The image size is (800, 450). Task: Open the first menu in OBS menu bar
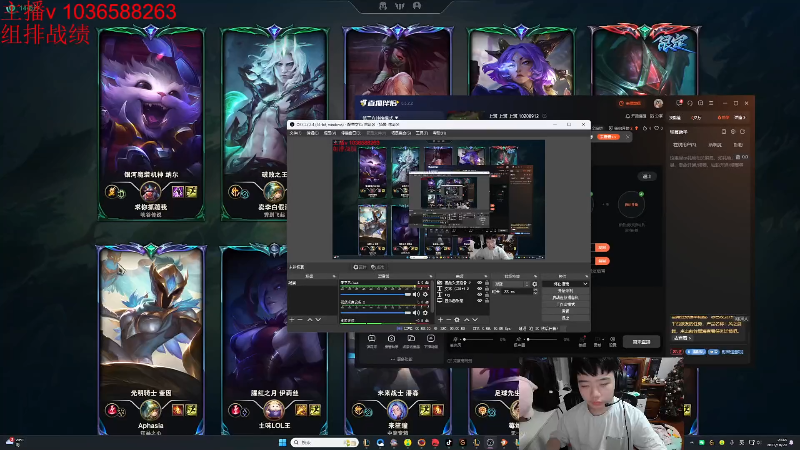[x=295, y=133]
